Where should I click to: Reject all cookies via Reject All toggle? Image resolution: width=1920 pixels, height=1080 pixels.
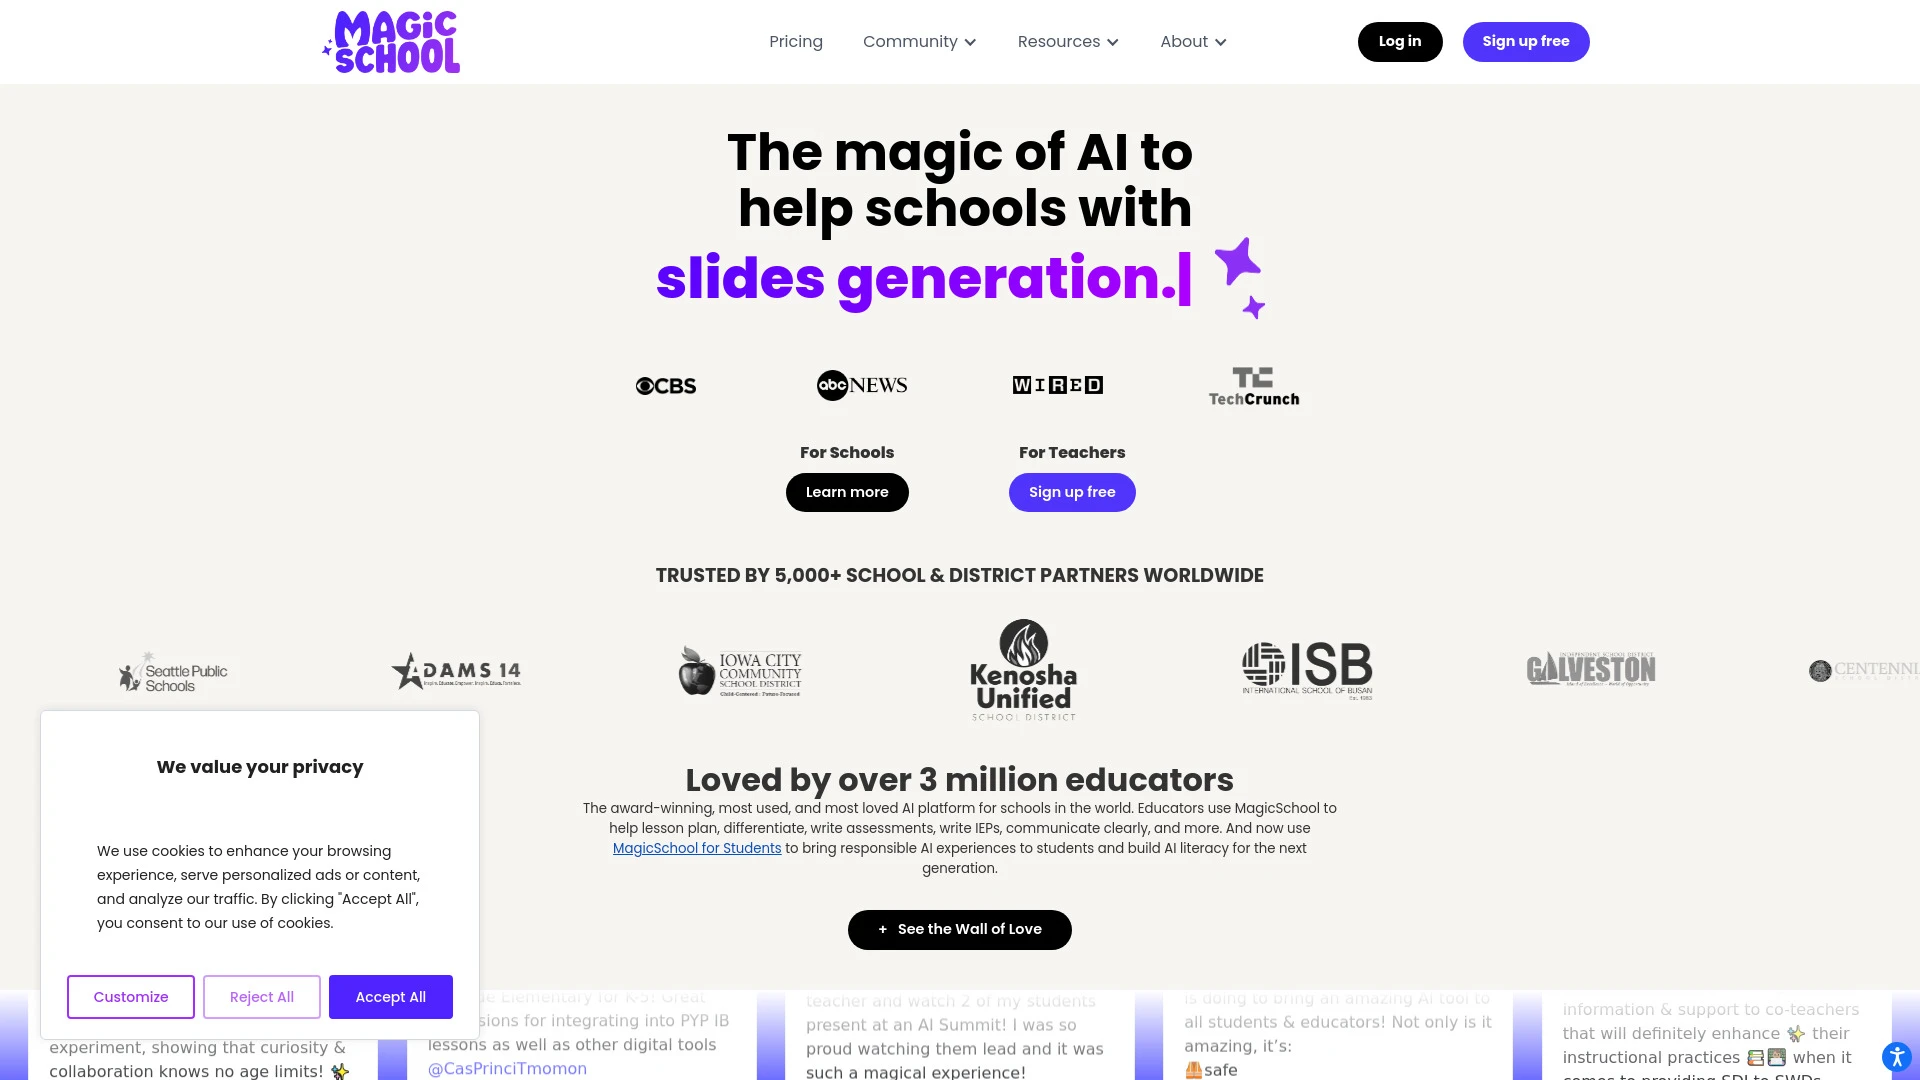[x=261, y=997]
